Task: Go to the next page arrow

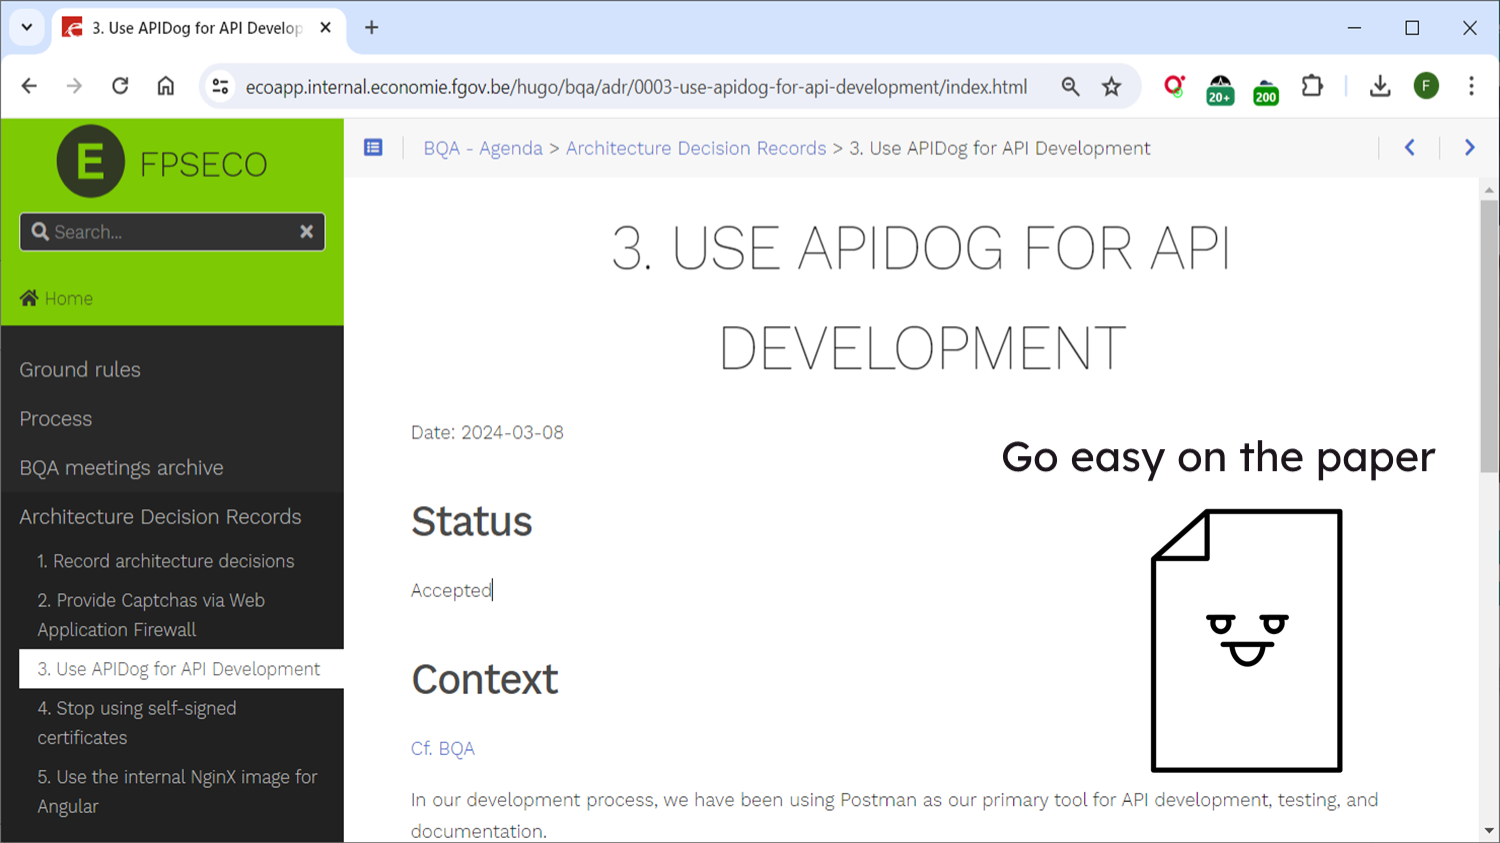Action: [1469, 148]
